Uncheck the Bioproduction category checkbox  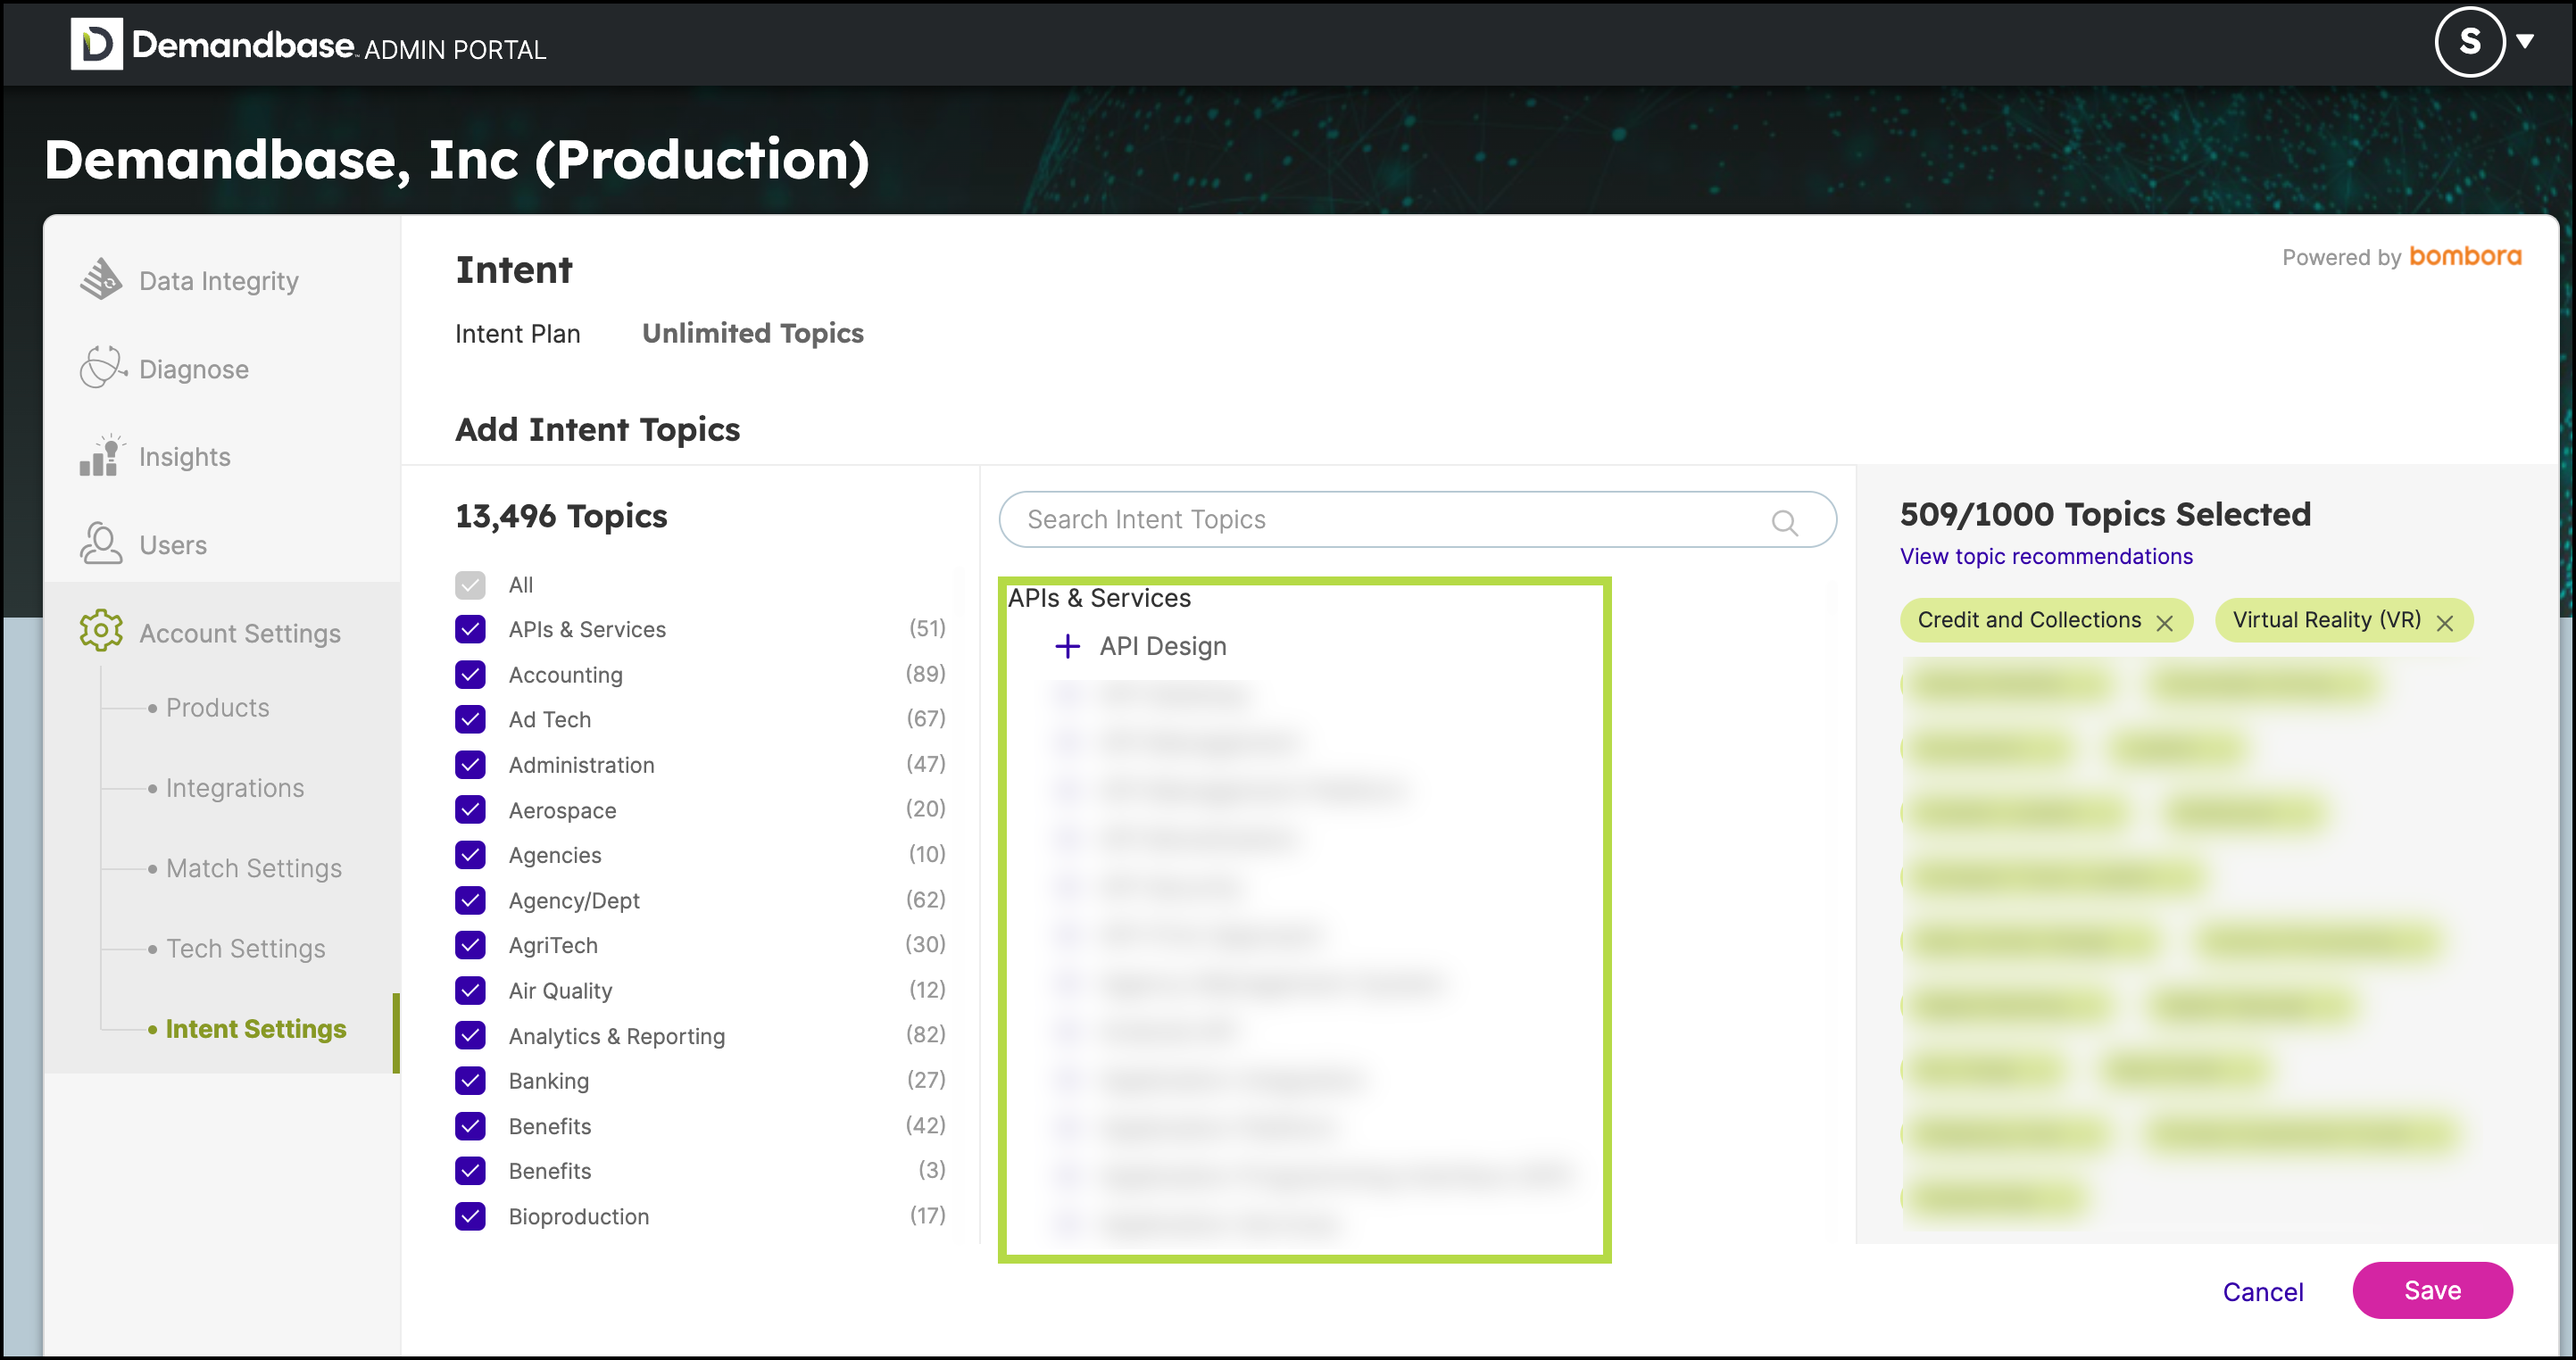coord(470,1216)
